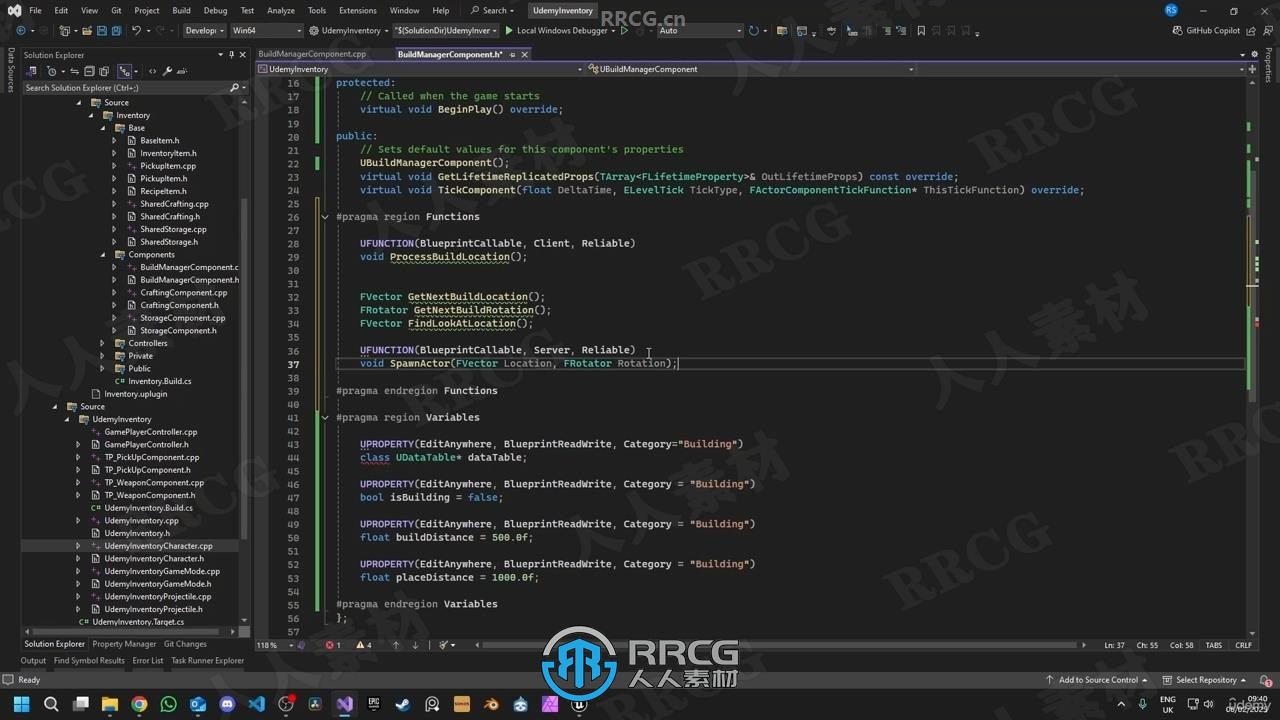Open the Debug menu
The image size is (1280, 720).
215,10
